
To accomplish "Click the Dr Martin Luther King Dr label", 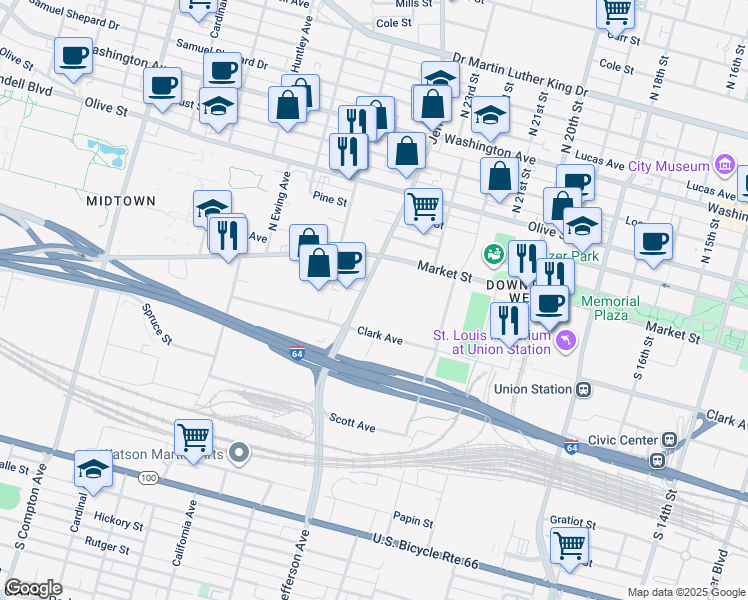I will click(520, 74).
